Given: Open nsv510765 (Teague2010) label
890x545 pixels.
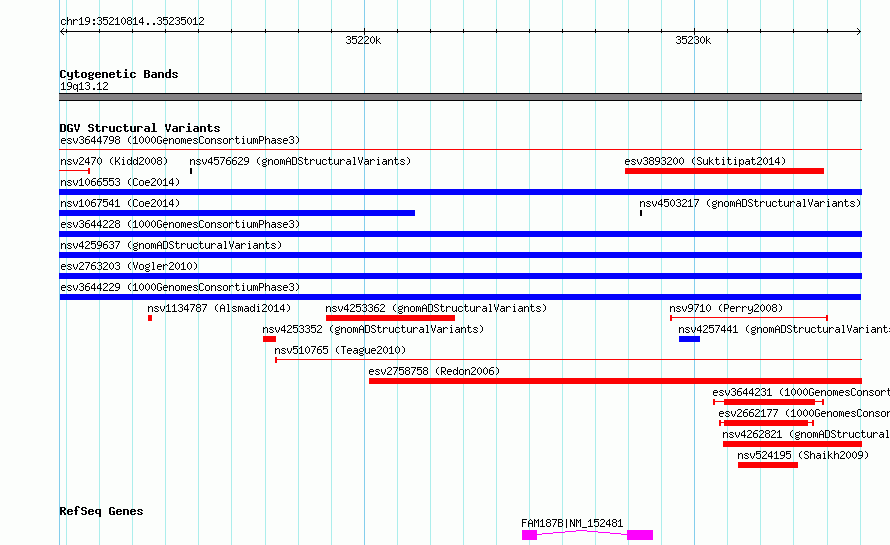Looking at the screenshot, I should click(x=340, y=350).
